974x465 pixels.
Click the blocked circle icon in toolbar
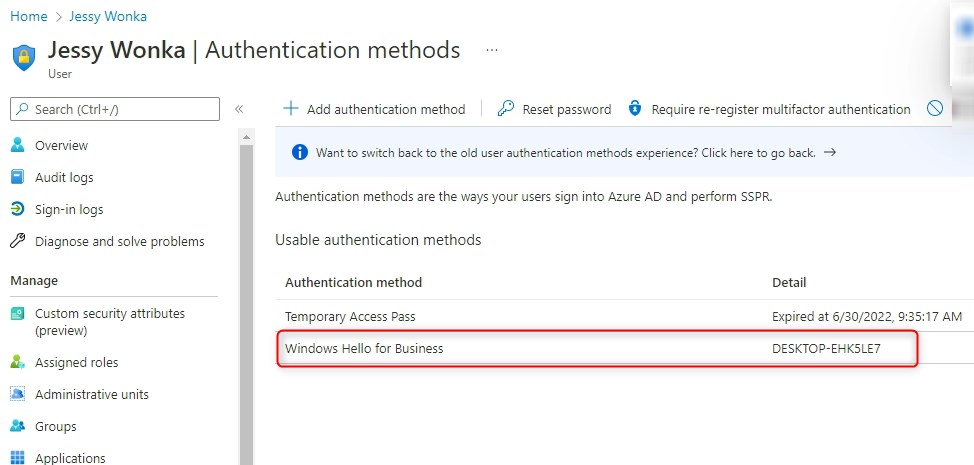[935, 109]
